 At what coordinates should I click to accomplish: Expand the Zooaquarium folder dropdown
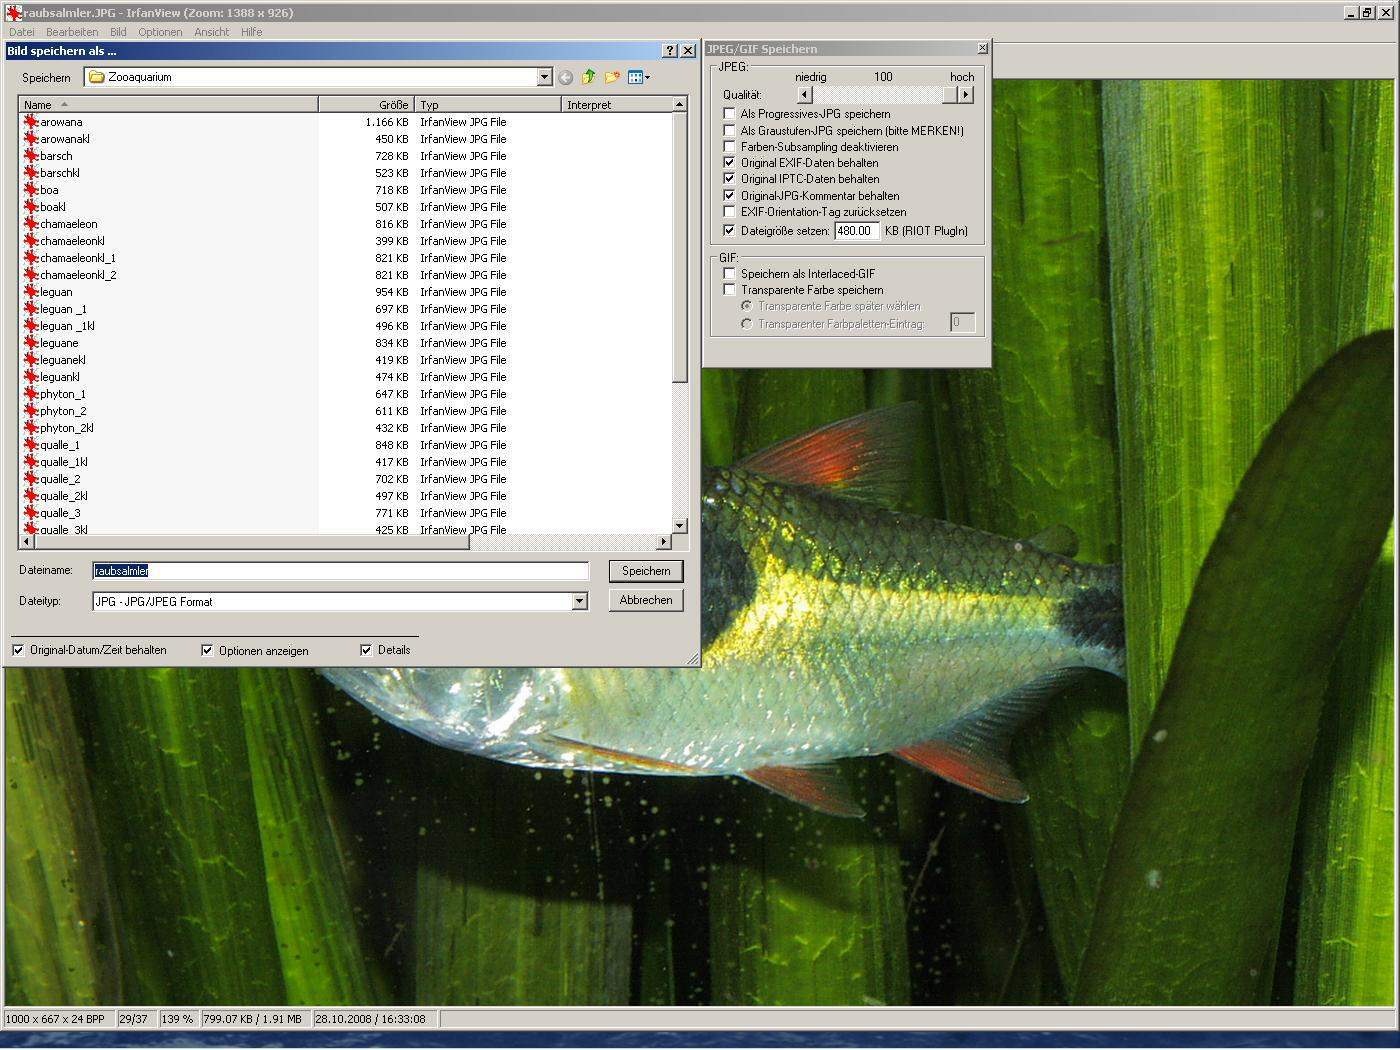click(x=544, y=77)
